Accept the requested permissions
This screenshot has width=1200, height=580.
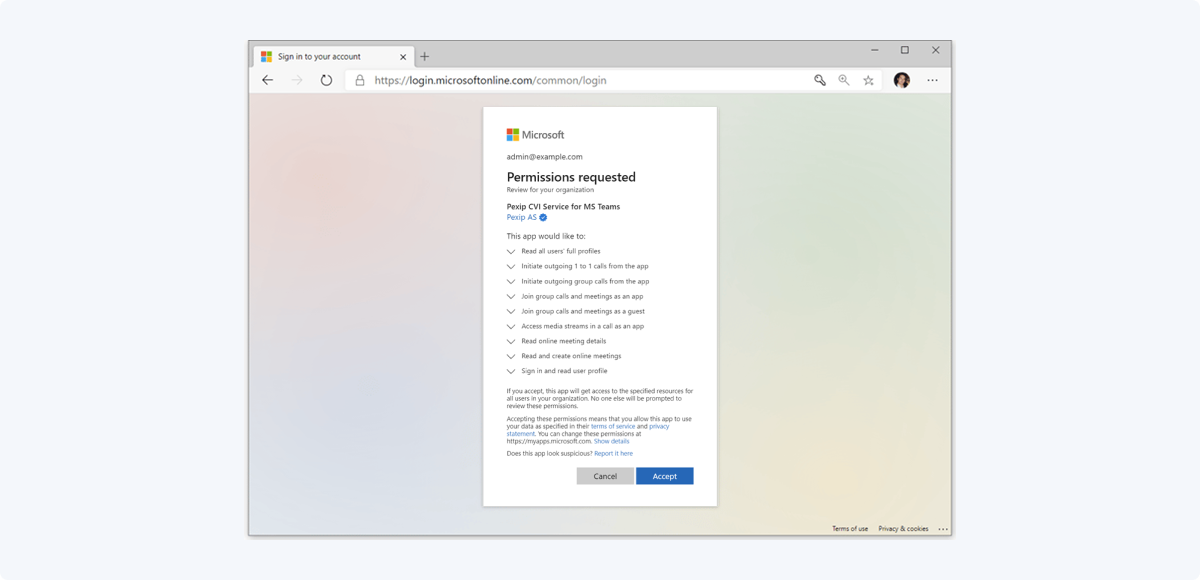[664, 476]
